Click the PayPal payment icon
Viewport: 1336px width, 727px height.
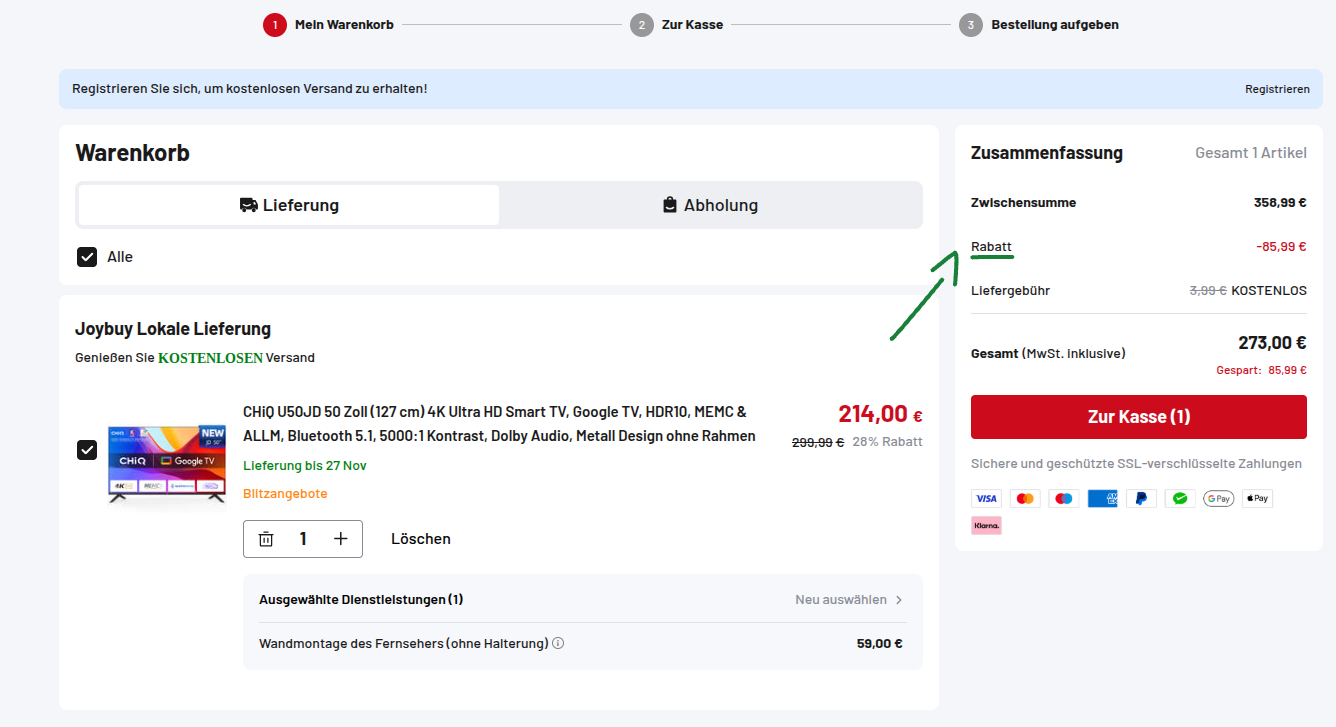[x=1141, y=498]
